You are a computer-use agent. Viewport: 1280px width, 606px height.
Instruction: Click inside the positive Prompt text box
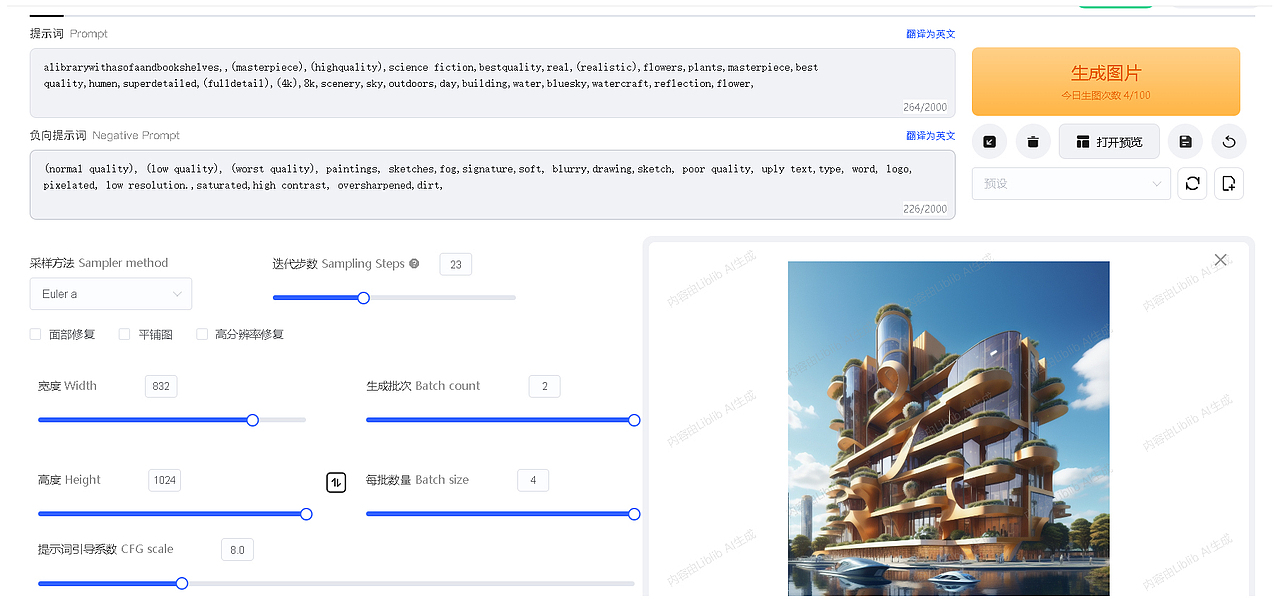tap(492, 83)
